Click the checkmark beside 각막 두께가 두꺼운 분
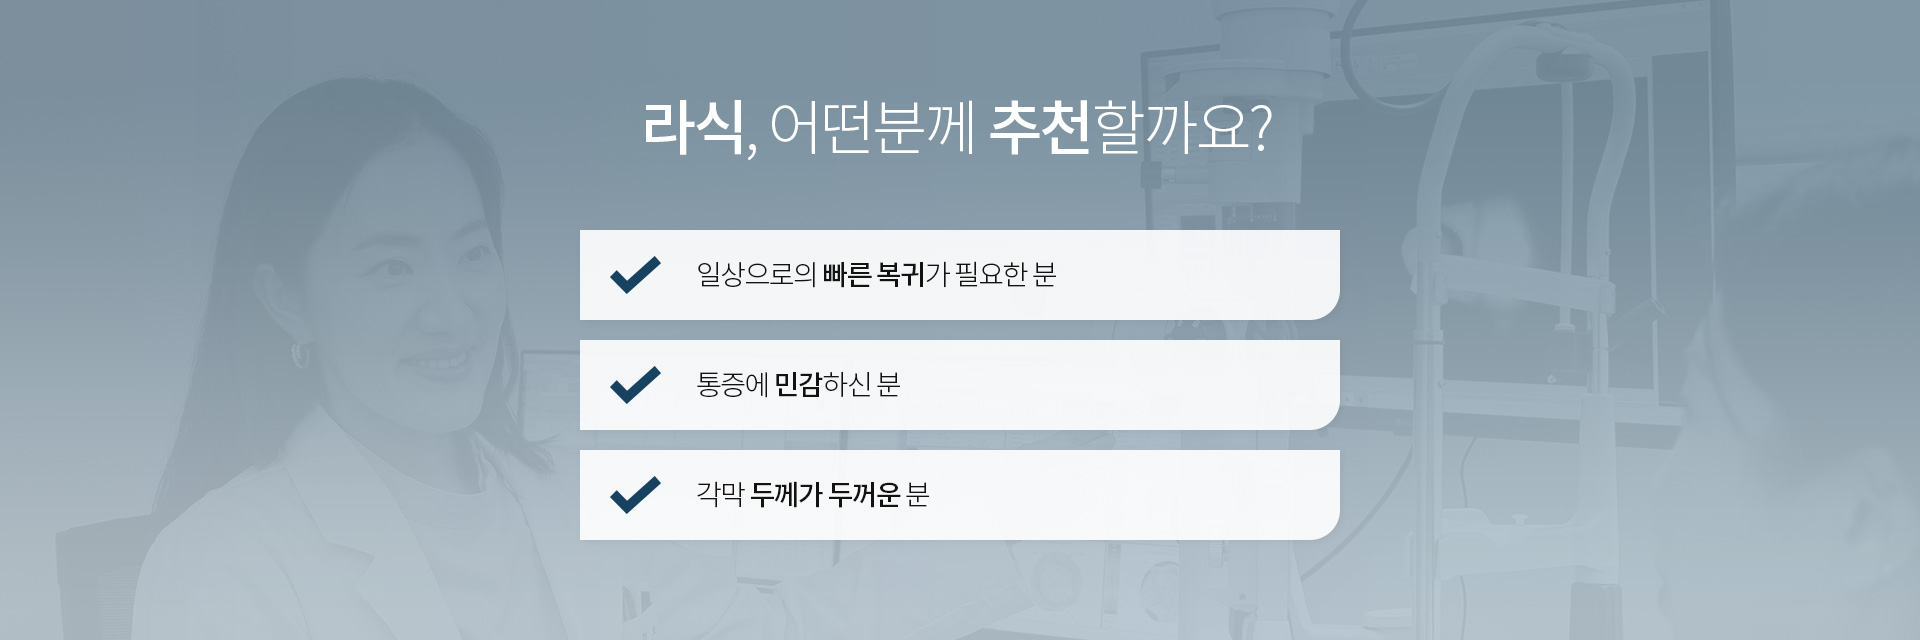The width and height of the screenshot is (1920, 640). (635, 495)
